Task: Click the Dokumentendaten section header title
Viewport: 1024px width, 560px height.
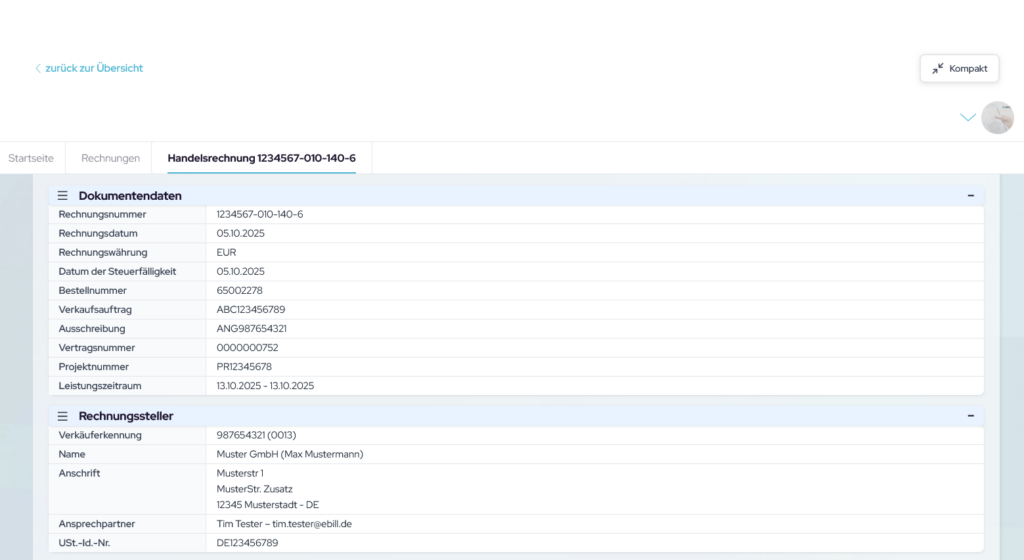Action: pos(130,196)
